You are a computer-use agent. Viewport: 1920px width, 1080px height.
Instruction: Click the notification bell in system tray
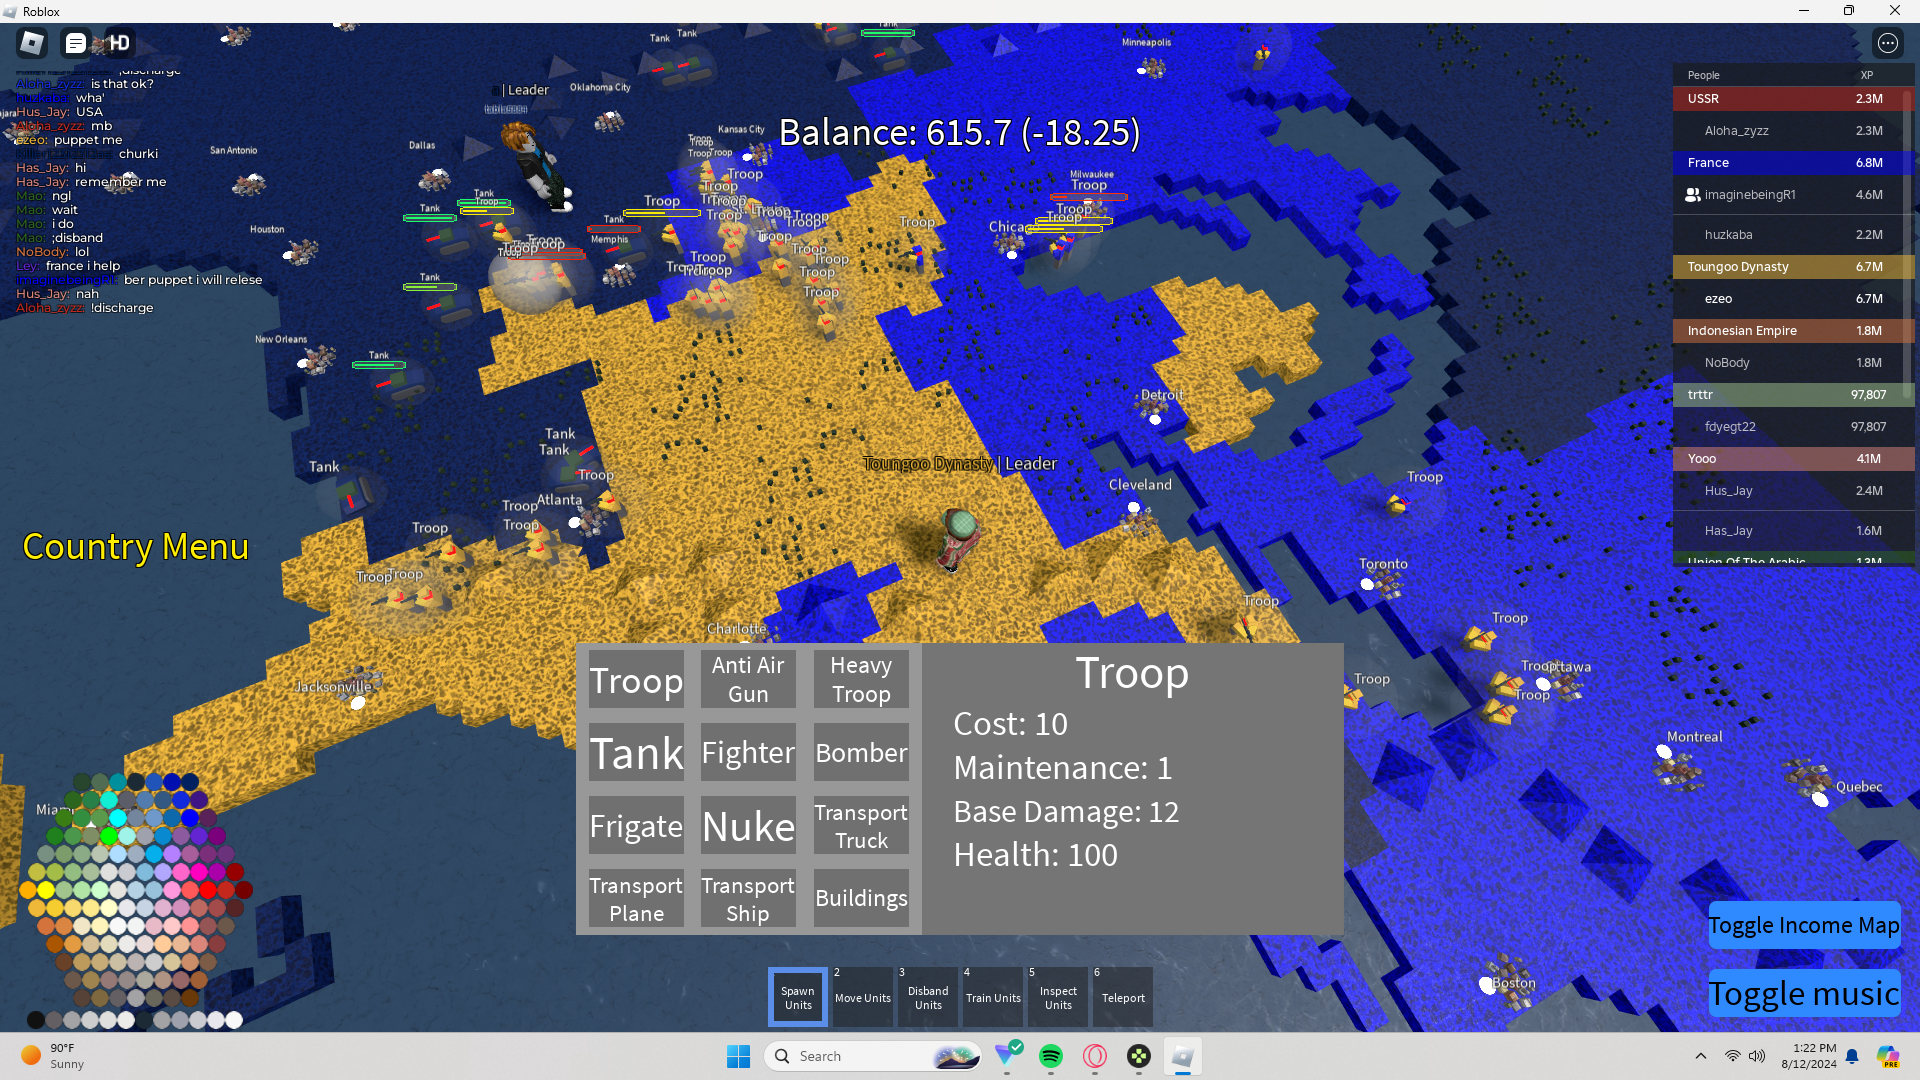pyautogui.click(x=1852, y=1056)
